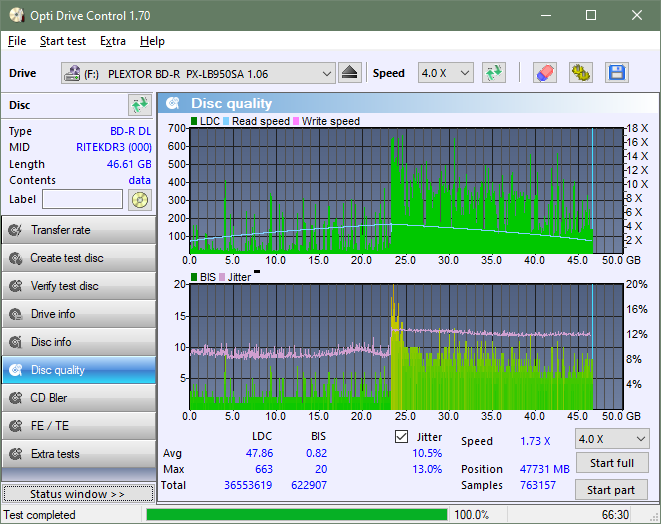Click the FE / TE icon

tap(16, 426)
